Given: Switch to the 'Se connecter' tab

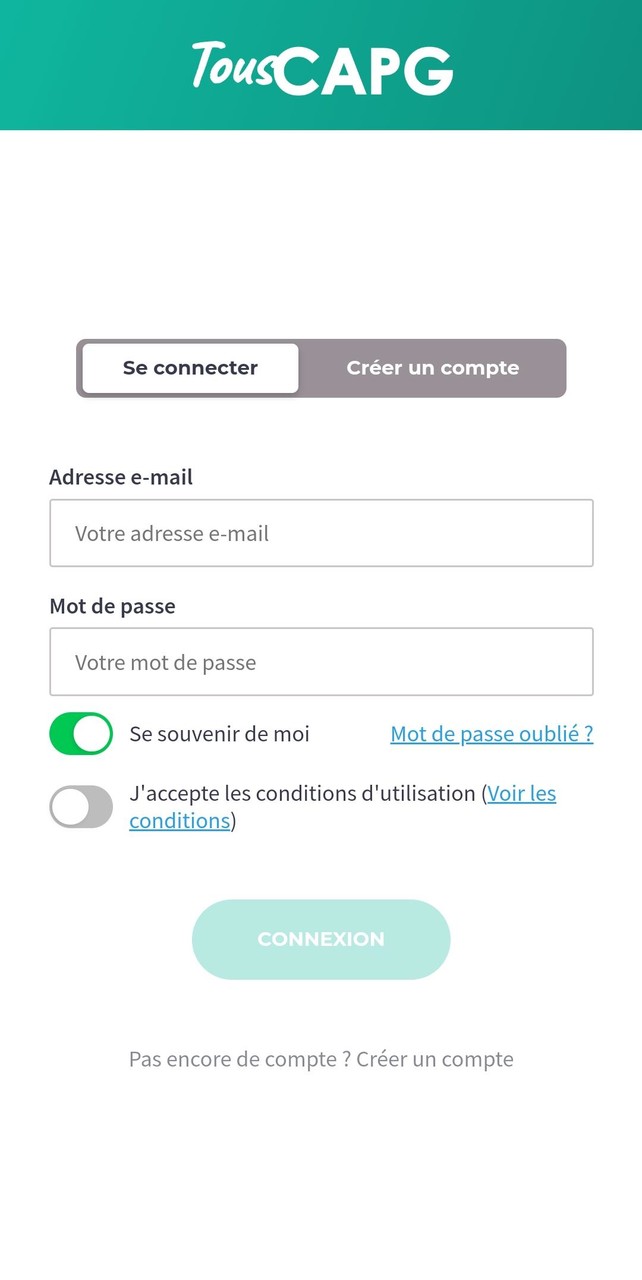Looking at the screenshot, I should point(189,368).
